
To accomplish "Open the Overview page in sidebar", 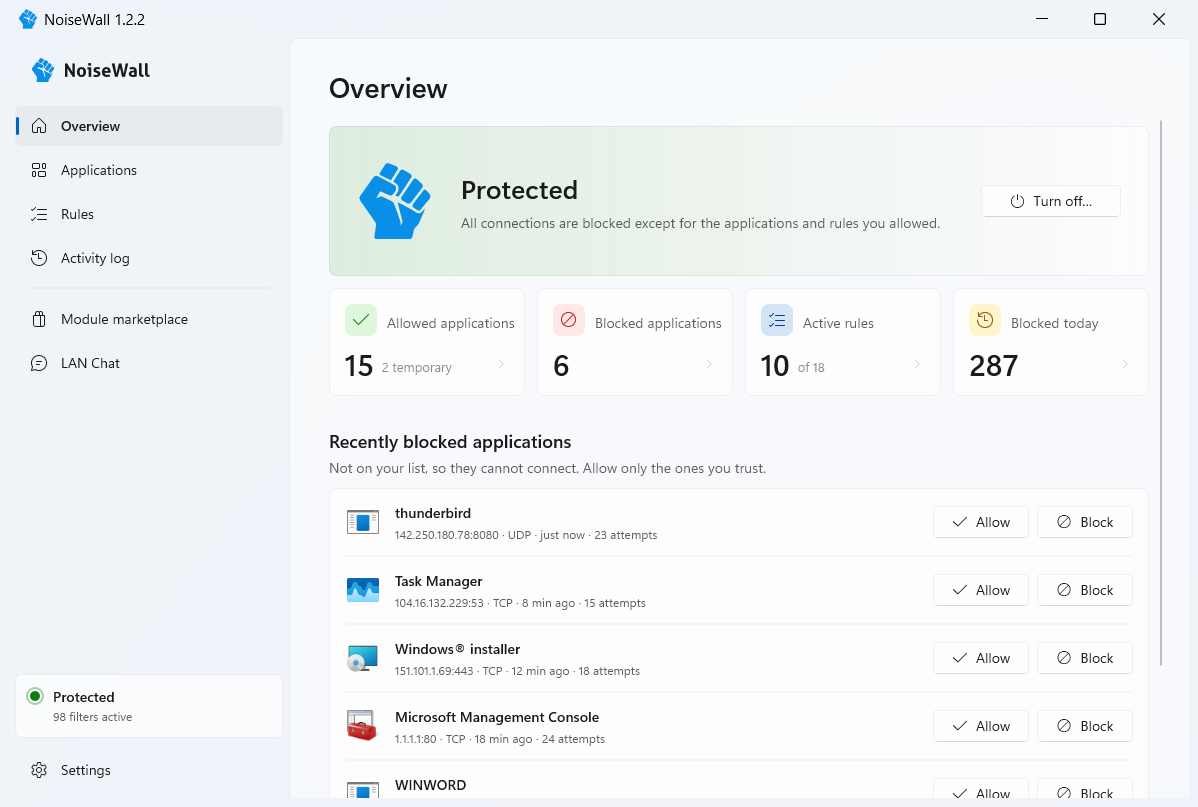I will pos(149,126).
